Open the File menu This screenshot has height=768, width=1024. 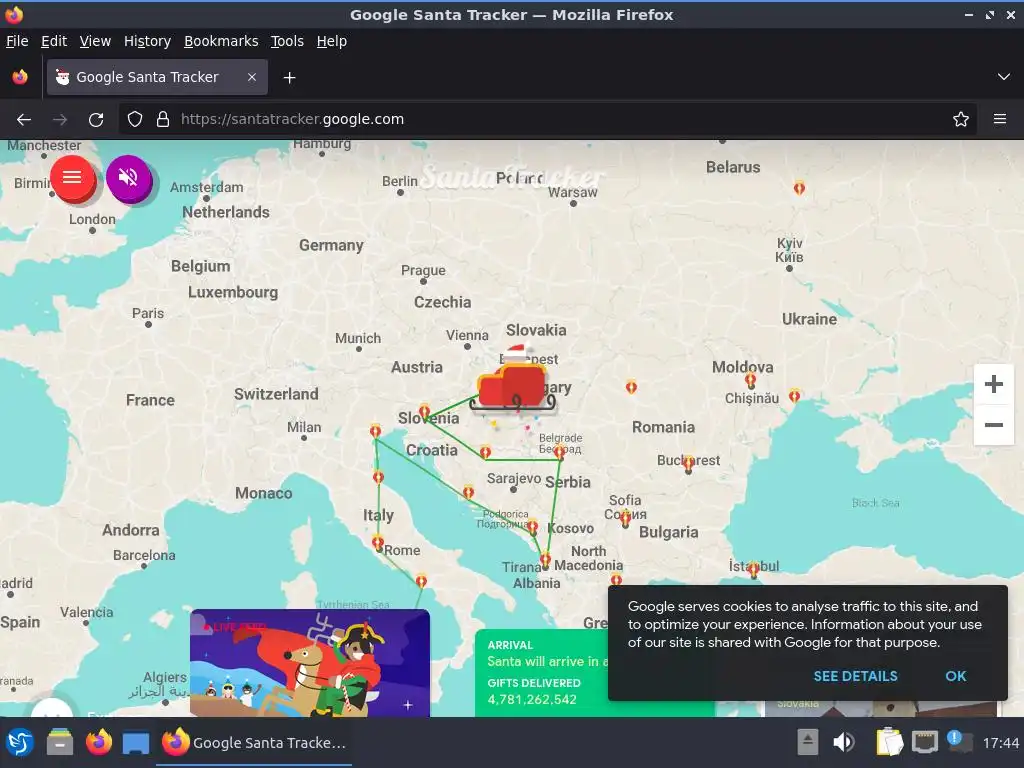[17, 41]
